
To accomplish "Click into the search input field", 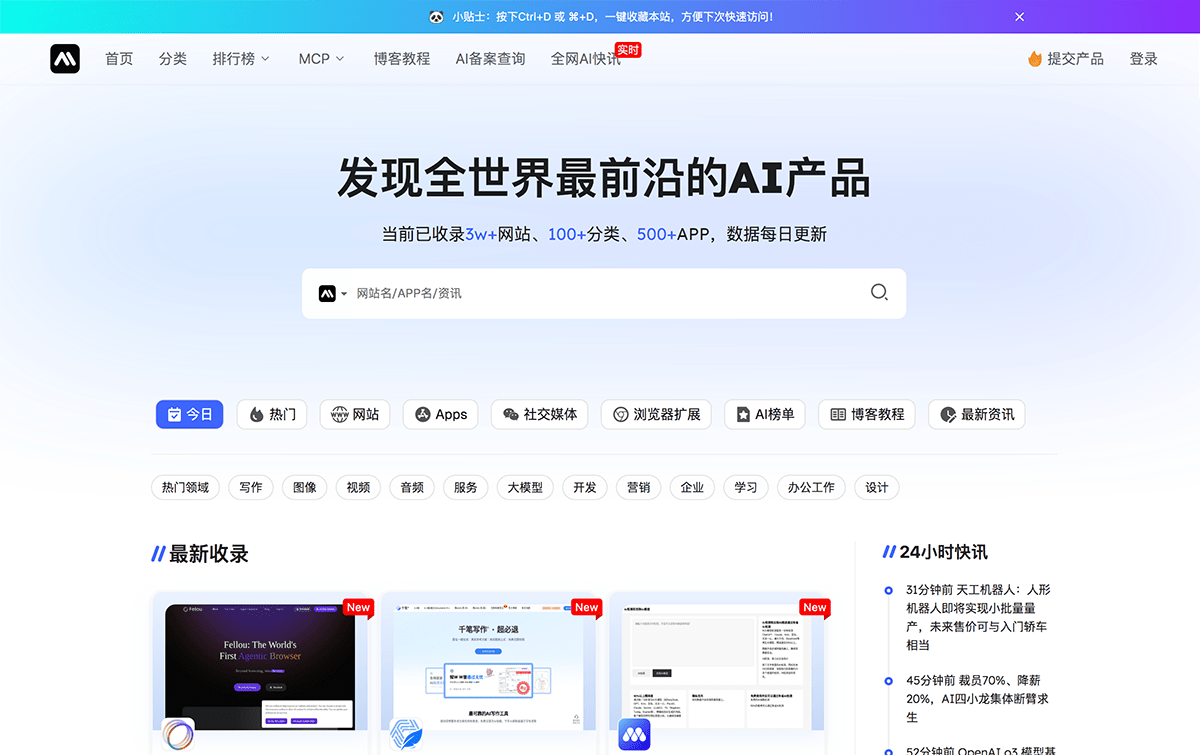I will click(x=600, y=293).
